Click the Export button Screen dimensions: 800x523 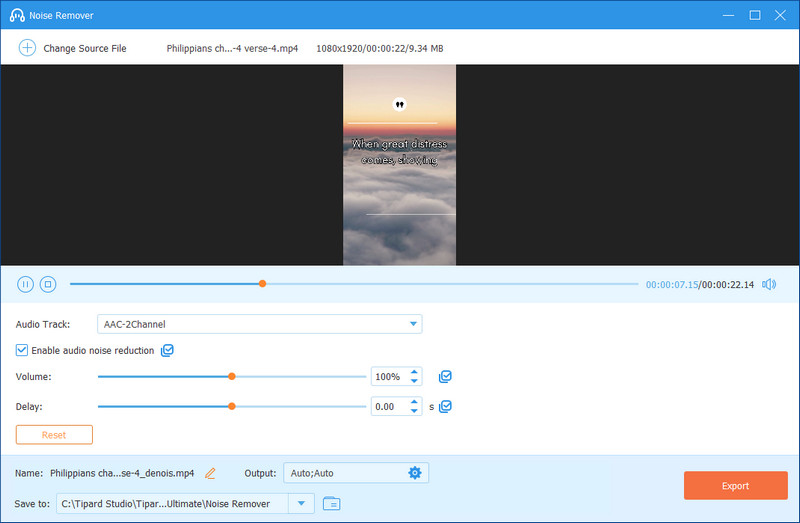click(735, 486)
